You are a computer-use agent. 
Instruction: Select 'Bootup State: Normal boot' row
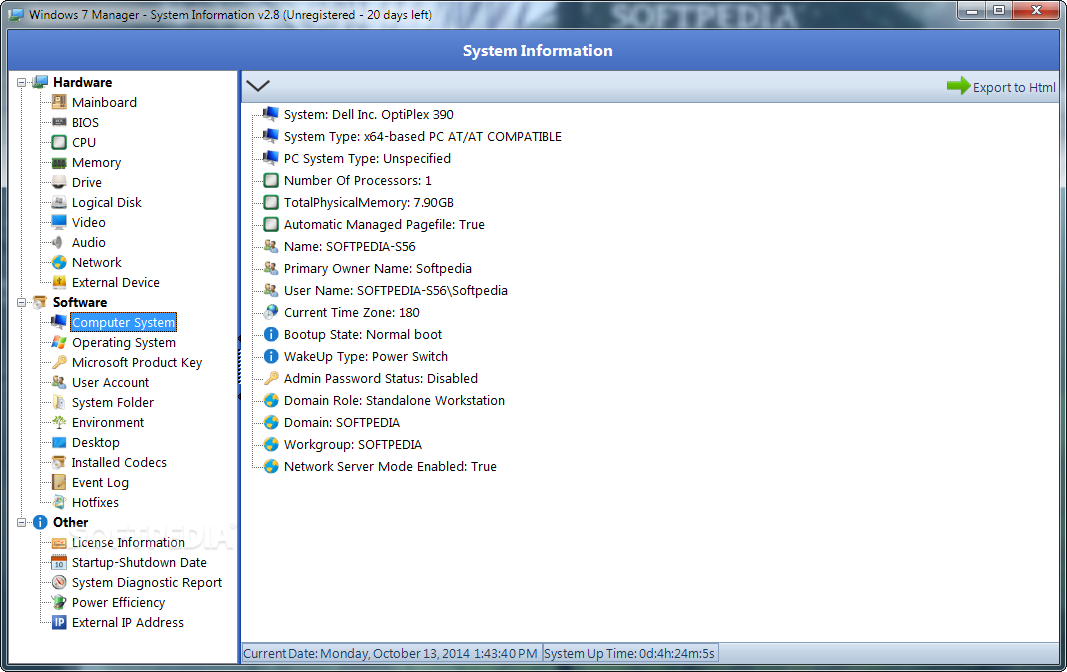point(363,335)
